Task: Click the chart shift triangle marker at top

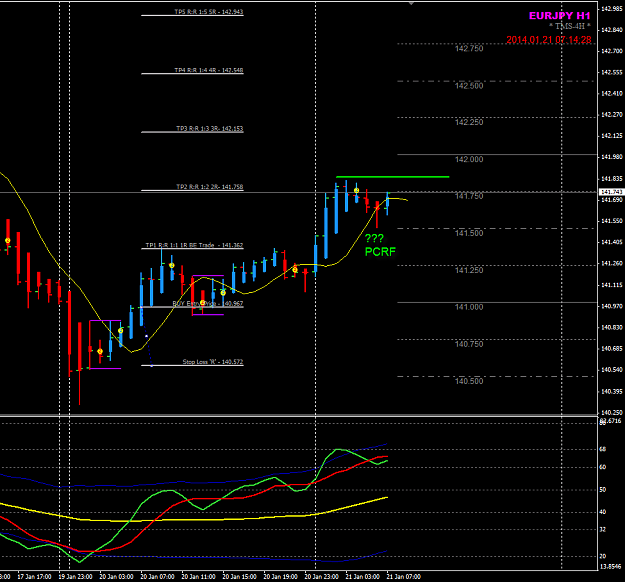Action: pos(411,3)
